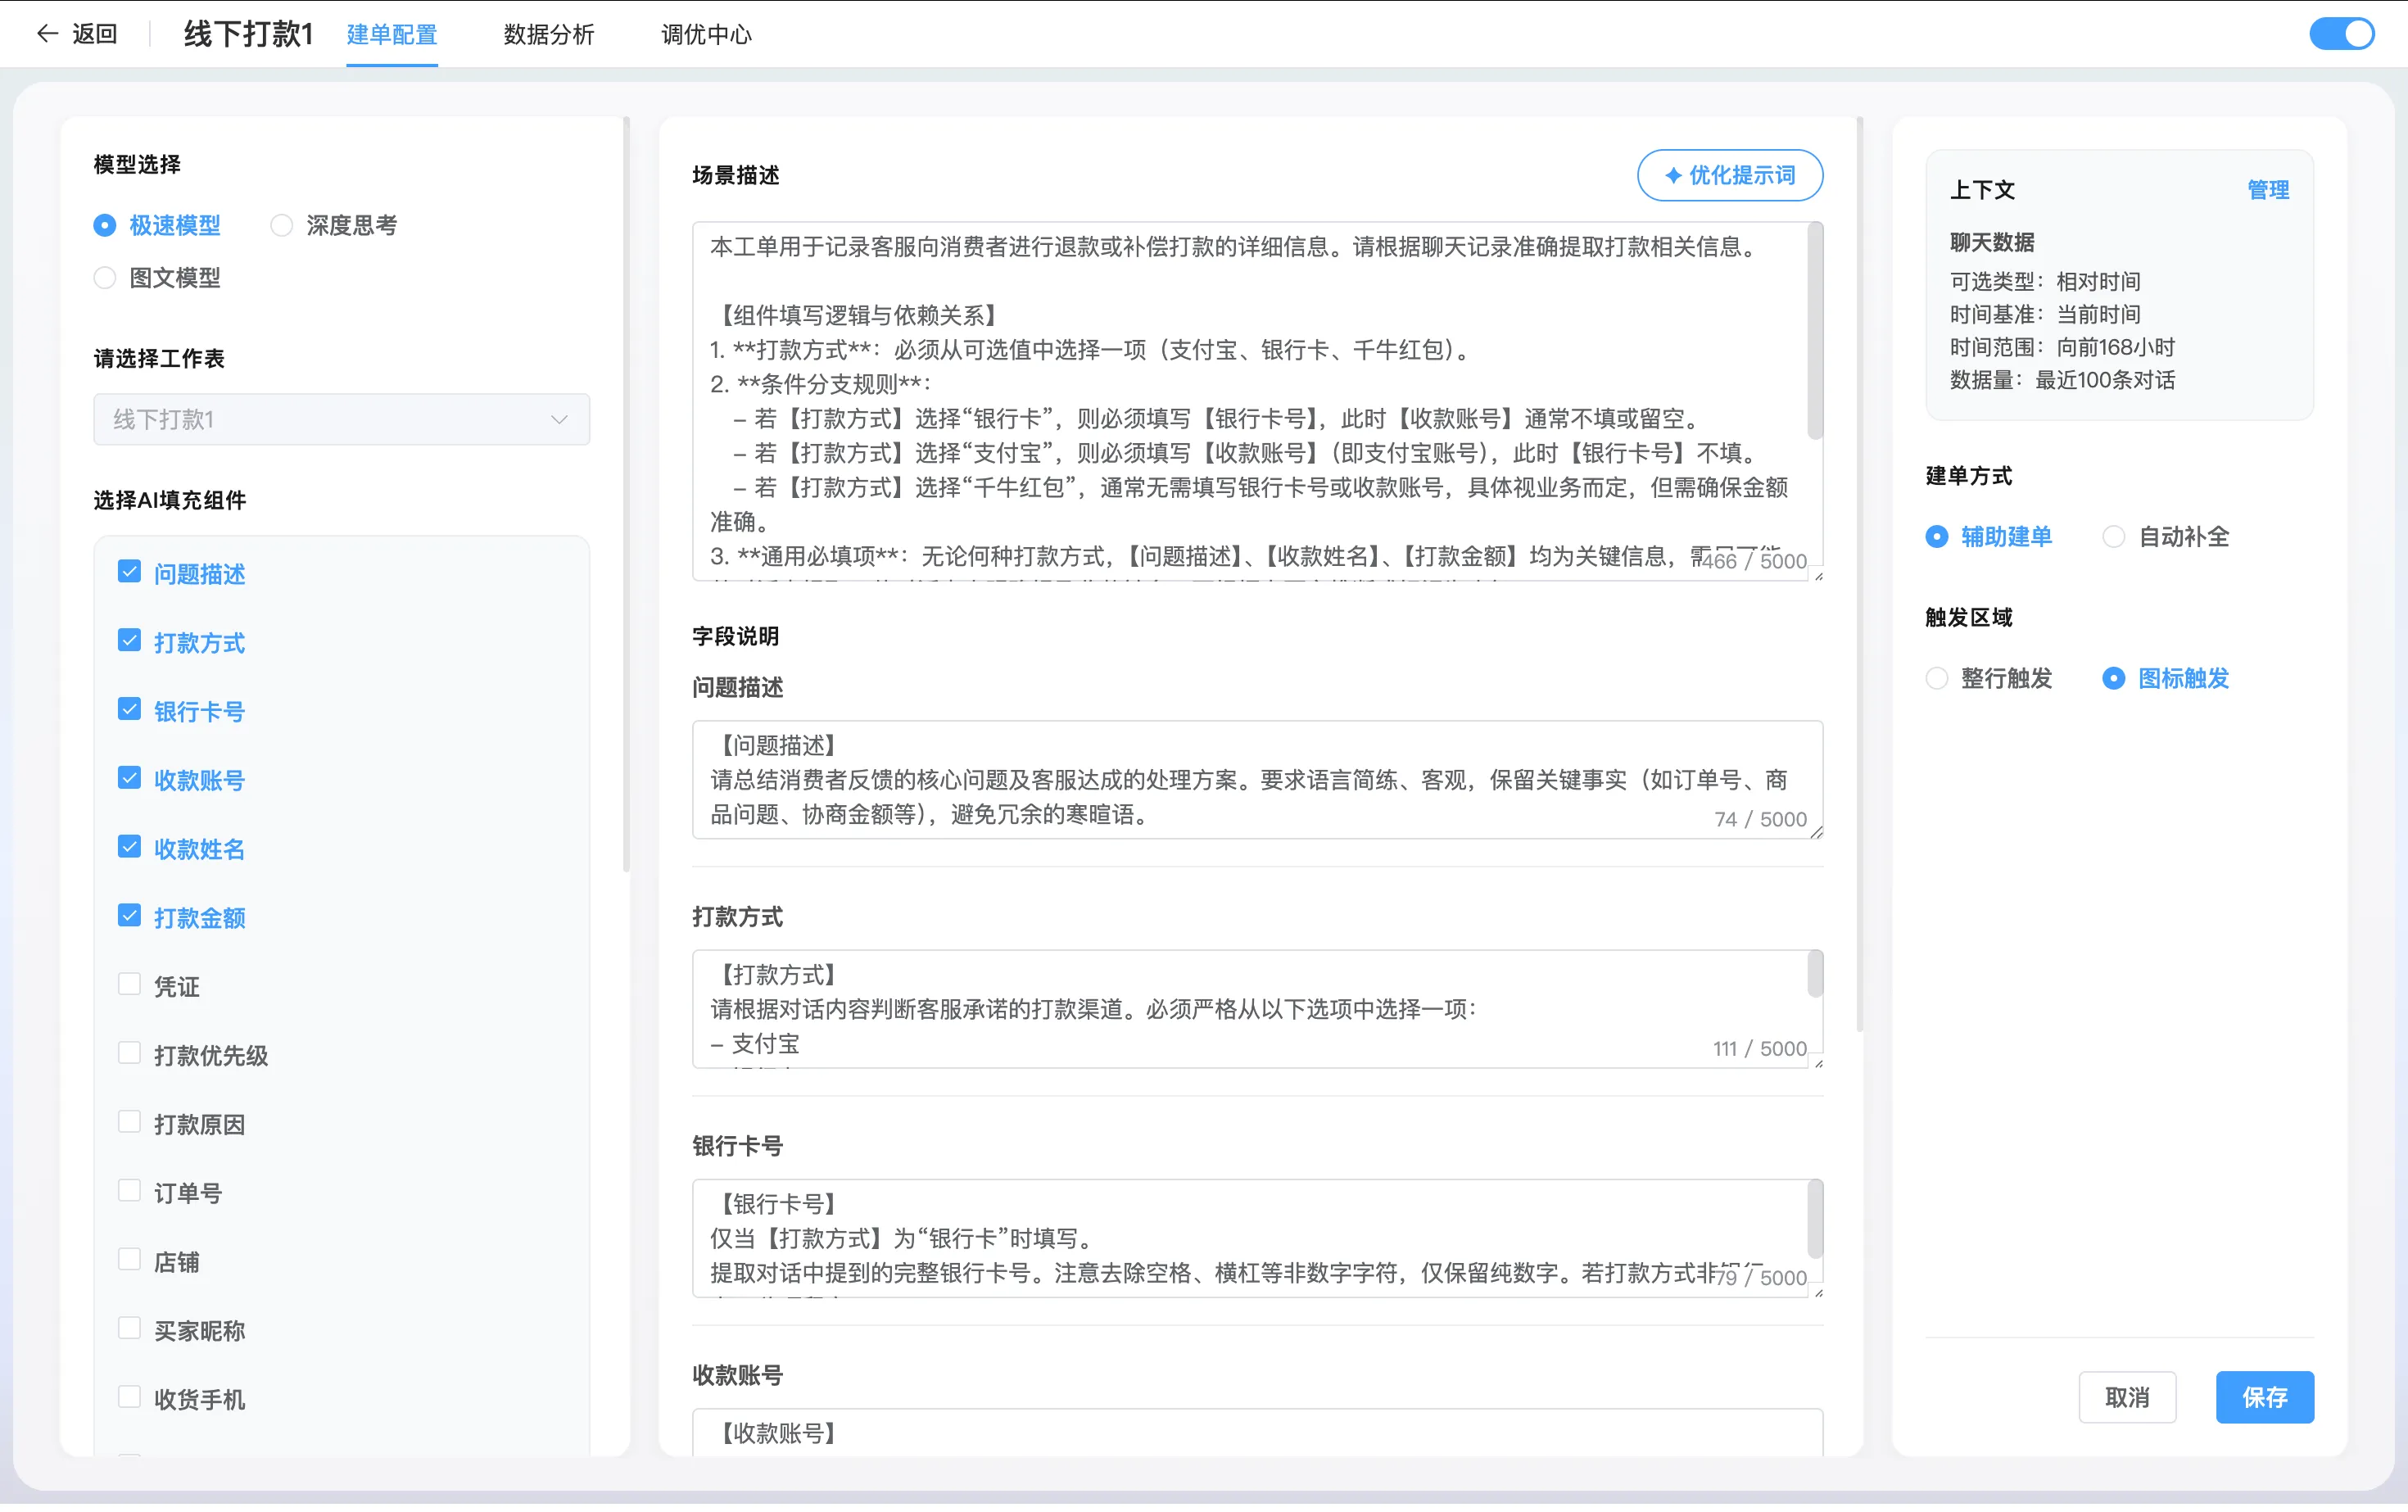Toggle the 银行卡号 checkbox
The width and height of the screenshot is (2408, 1512).
(x=129, y=711)
